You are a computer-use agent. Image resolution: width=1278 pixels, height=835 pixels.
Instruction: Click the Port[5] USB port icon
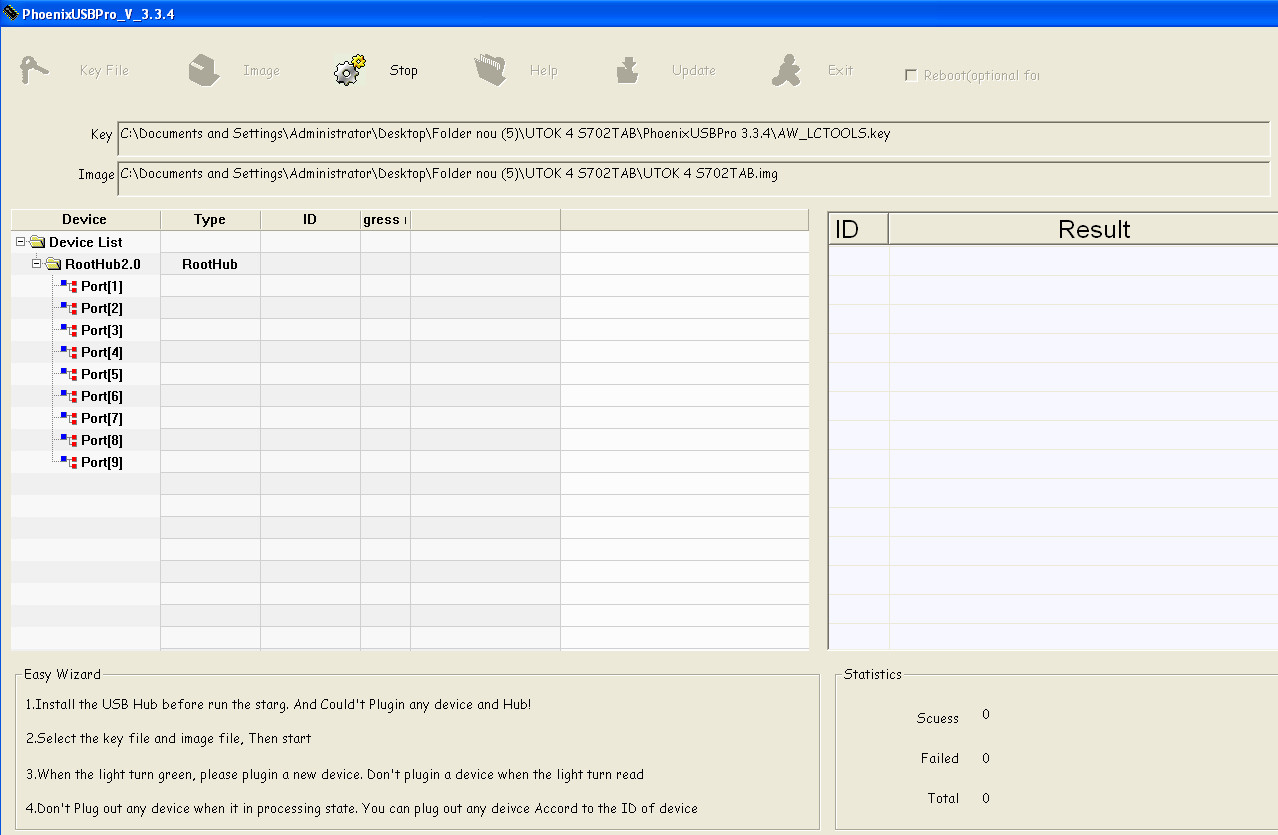69,374
